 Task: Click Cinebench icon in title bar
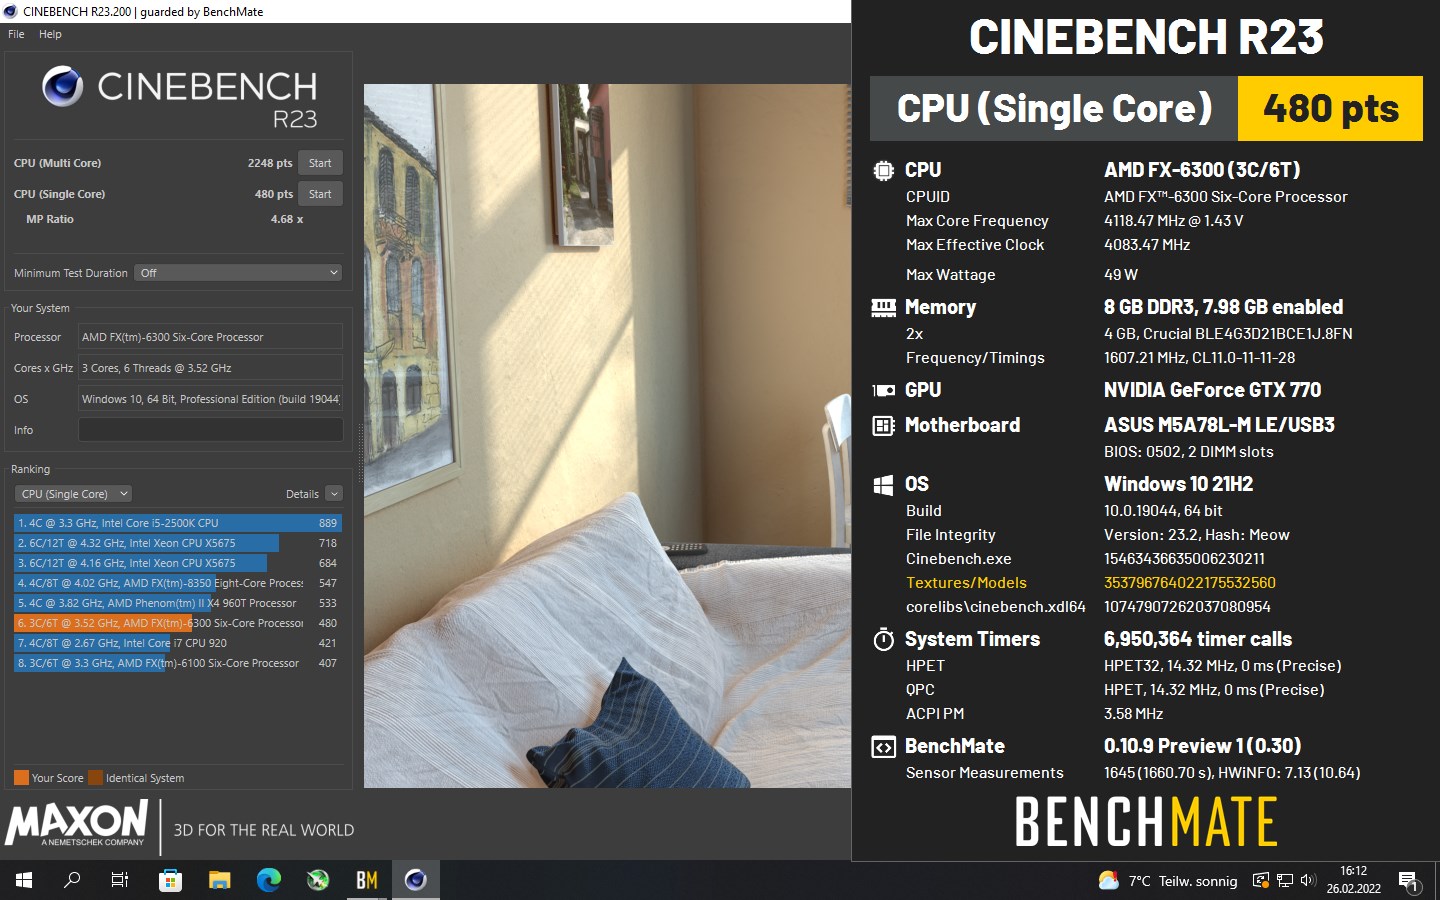[11, 12]
